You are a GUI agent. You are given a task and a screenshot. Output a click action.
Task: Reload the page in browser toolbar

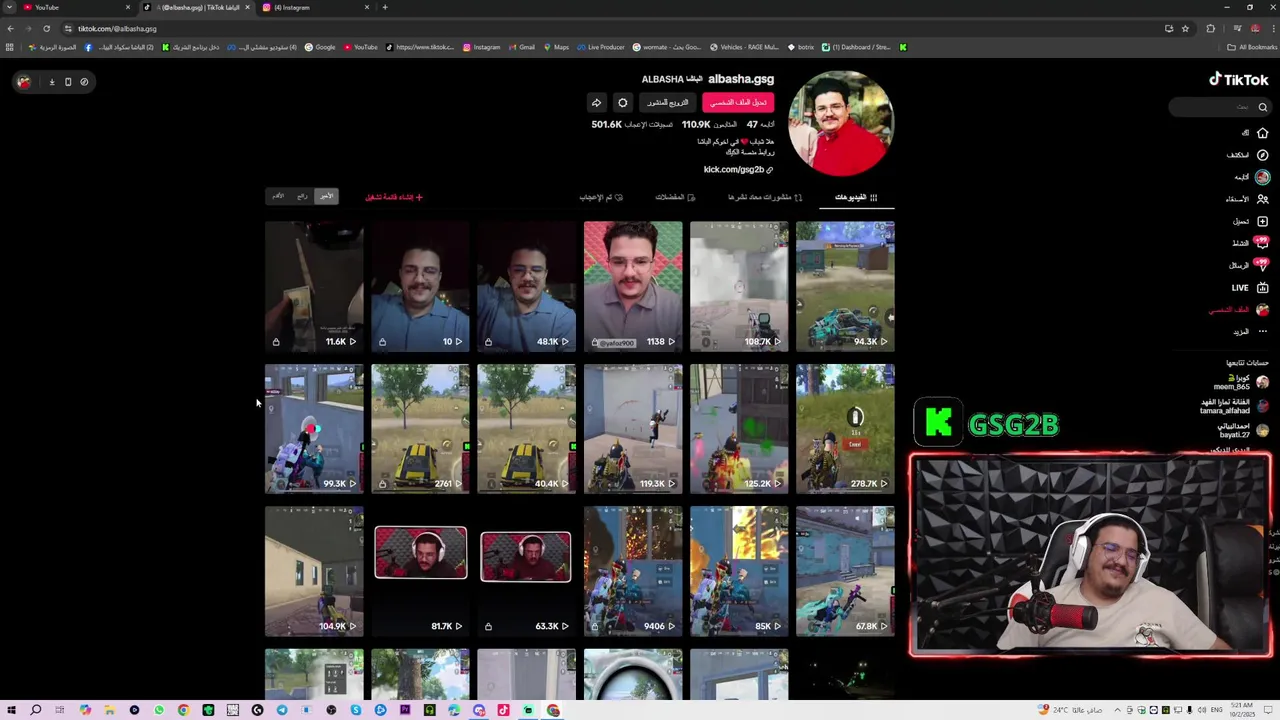46,28
